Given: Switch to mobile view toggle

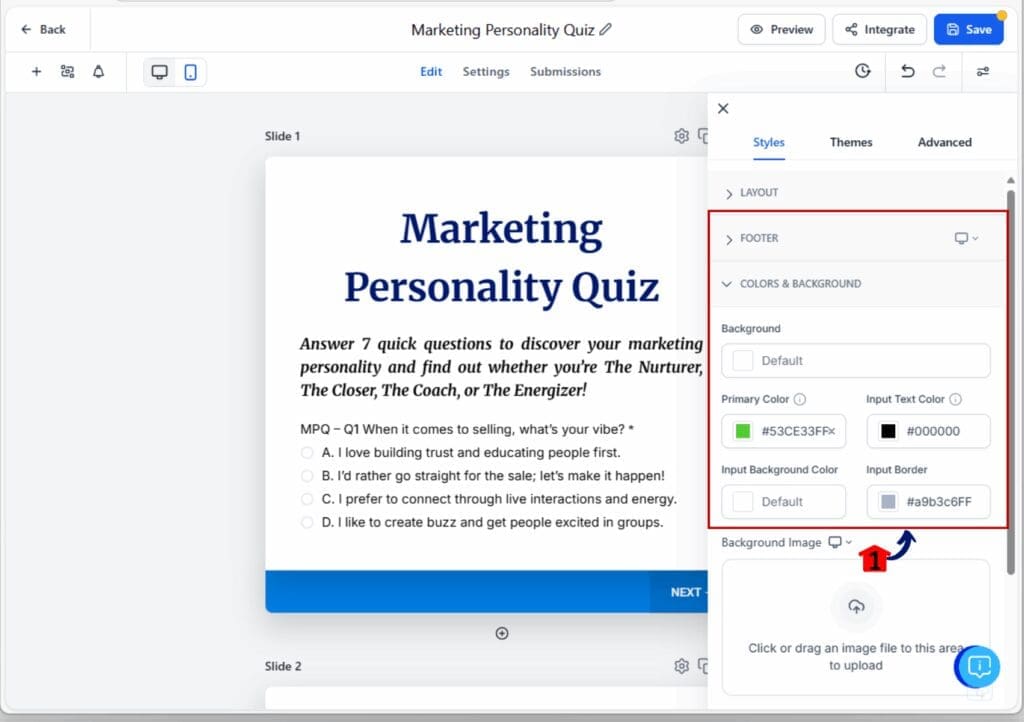Looking at the screenshot, I should pos(190,72).
